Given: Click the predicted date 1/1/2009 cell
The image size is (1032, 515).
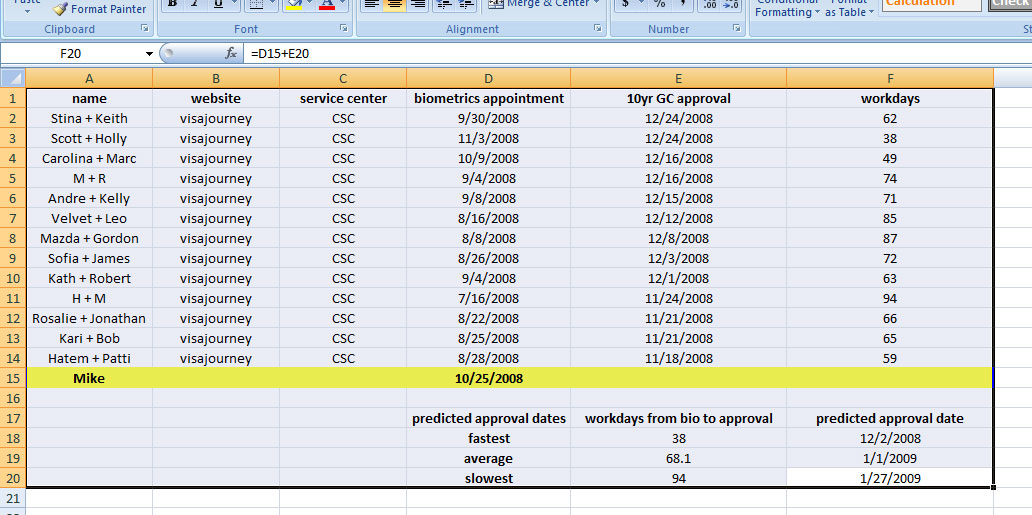Looking at the screenshot, I should tap(890, 458).
